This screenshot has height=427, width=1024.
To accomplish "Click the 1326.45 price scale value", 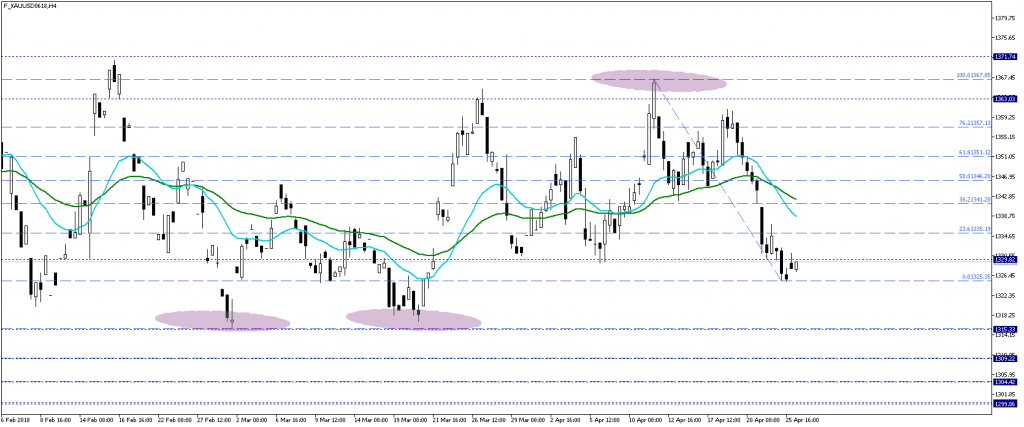I will click(1006, 276).
